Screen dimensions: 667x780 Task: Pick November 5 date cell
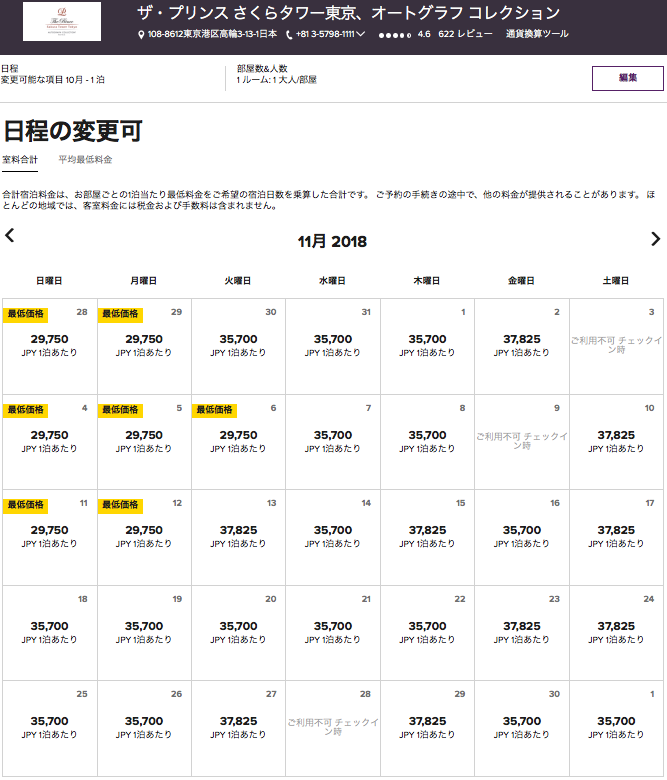point(144,442)
